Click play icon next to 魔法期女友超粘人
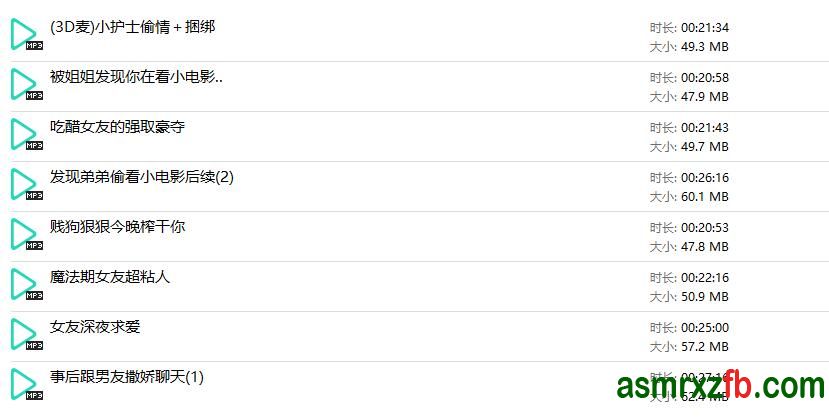The image size is (829, 420). [x=24, y=285]
